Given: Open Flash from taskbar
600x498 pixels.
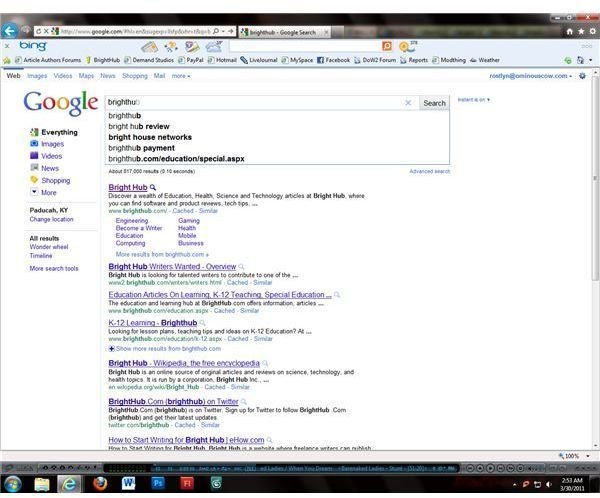Looking at the screenshot, I should (187, 483).
